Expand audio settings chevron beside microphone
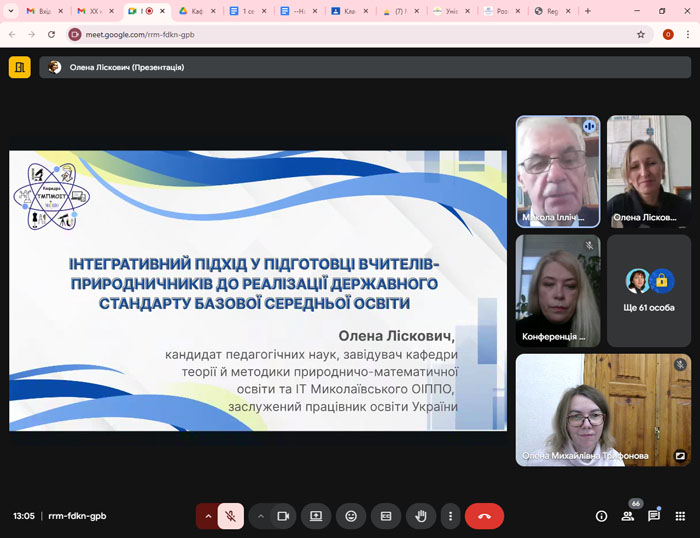This screenshot has width=700, height=538. pos(208,516)
